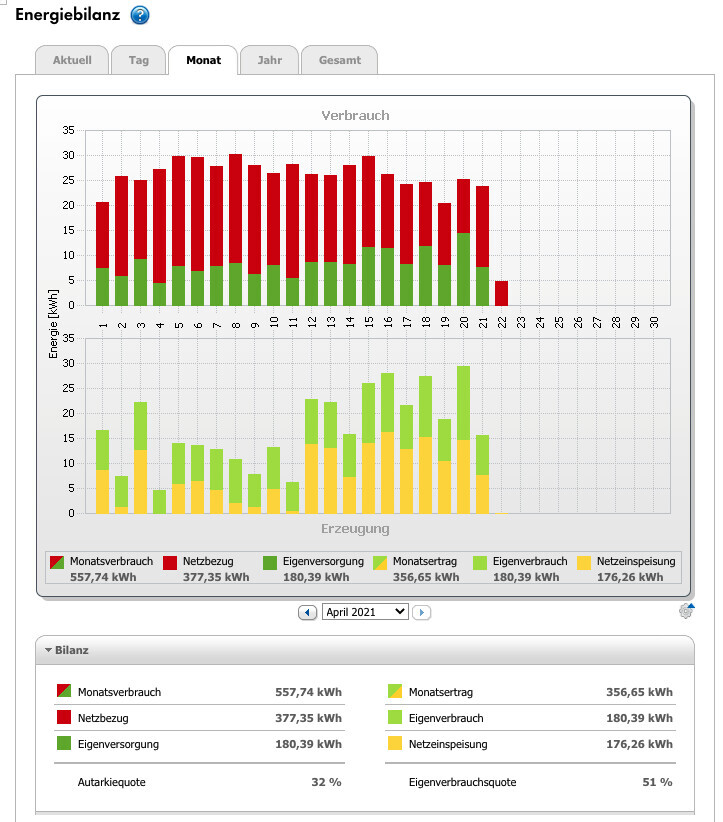Viewport: 723px width, 822px height.
Task: Click Netzeinspeisung yellow legend swatch in chart
Action: click(587, 562)
